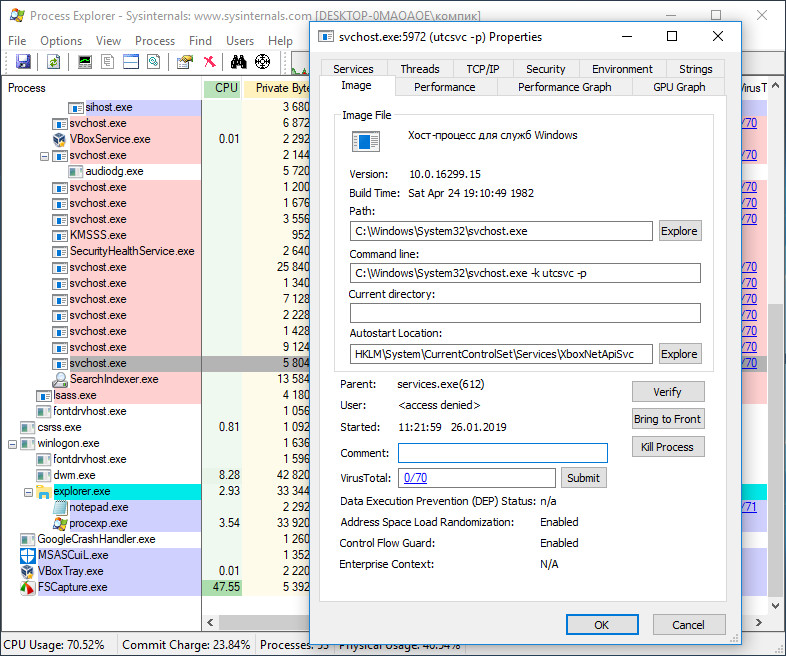Click the explorer.exe folder icon
Viewport: 786px width, 656px height.
point(44,492)
